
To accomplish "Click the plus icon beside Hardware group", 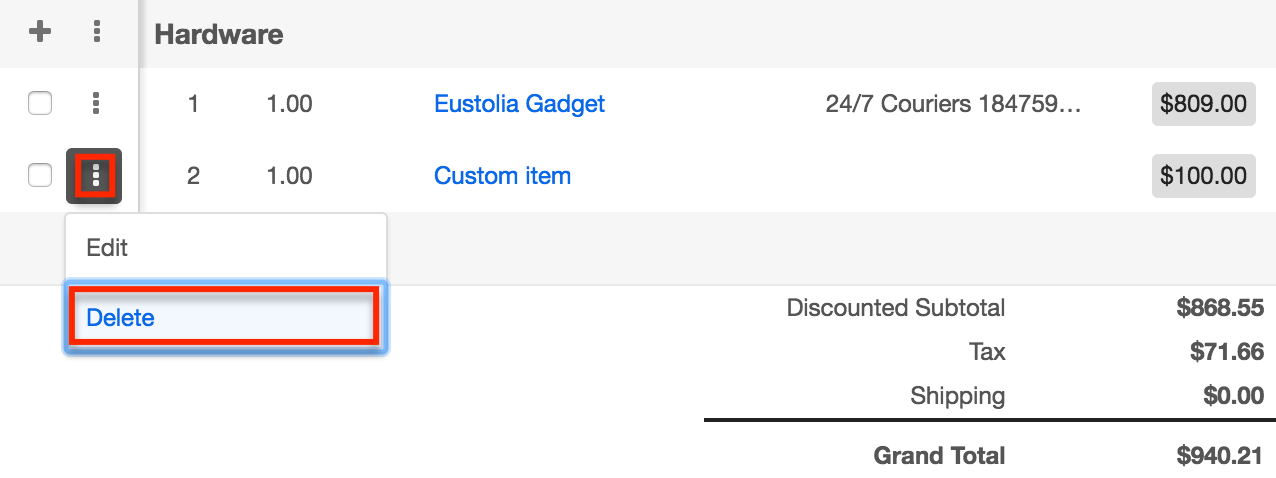I will pyautogui.click(x=39, y=32).
